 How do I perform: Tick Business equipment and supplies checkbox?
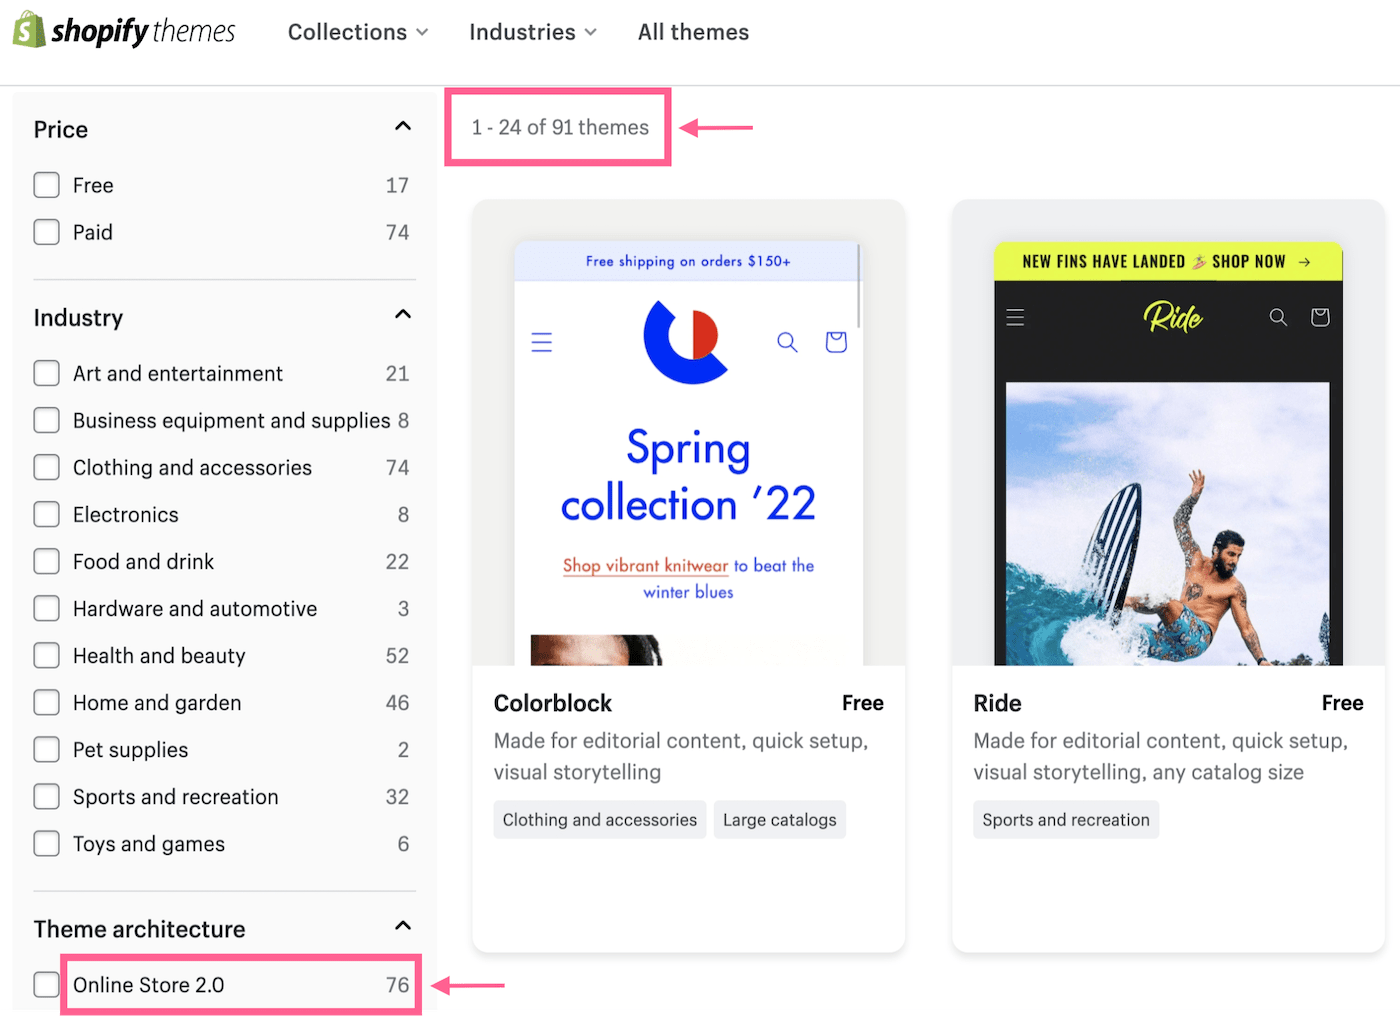[x=46, y=420]
